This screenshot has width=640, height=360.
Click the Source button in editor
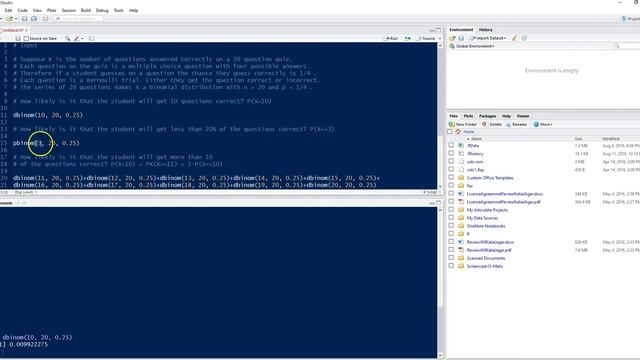[426, 38]
